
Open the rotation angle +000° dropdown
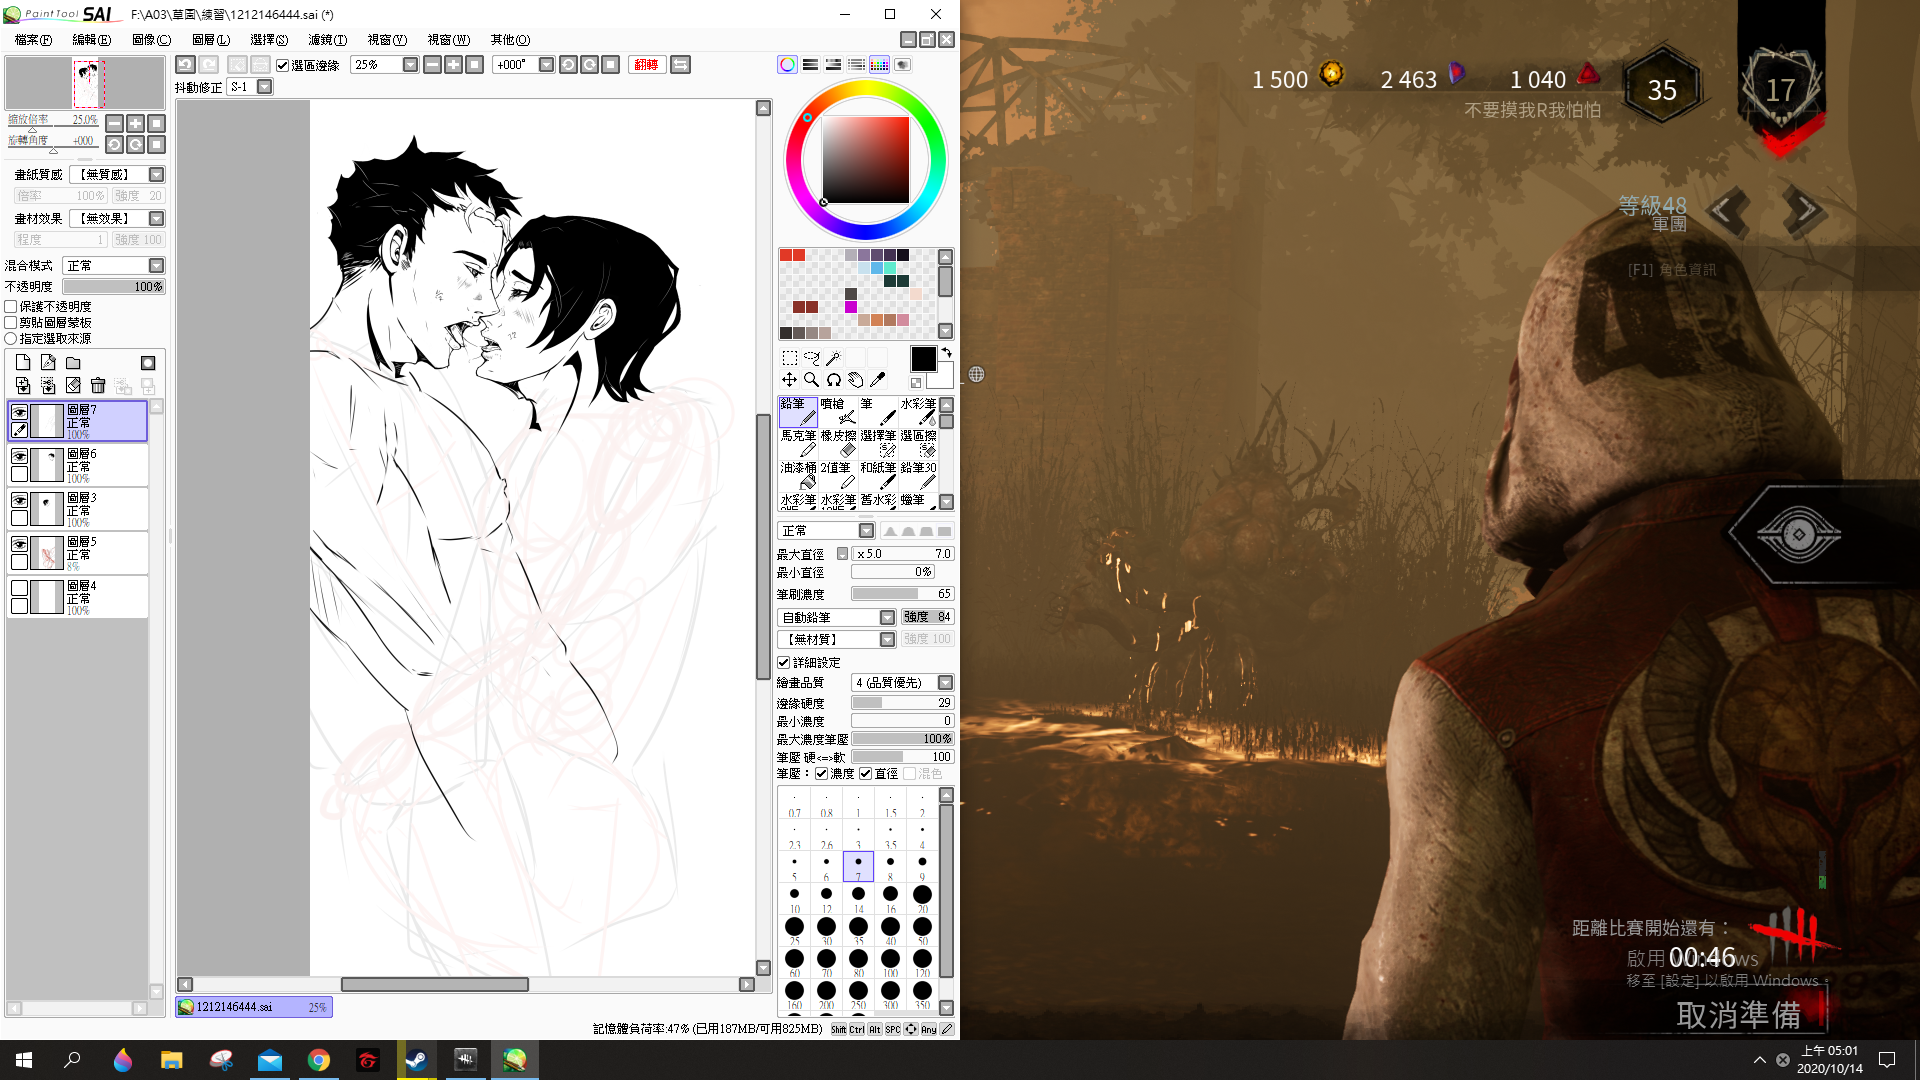[x=546, y=65]
